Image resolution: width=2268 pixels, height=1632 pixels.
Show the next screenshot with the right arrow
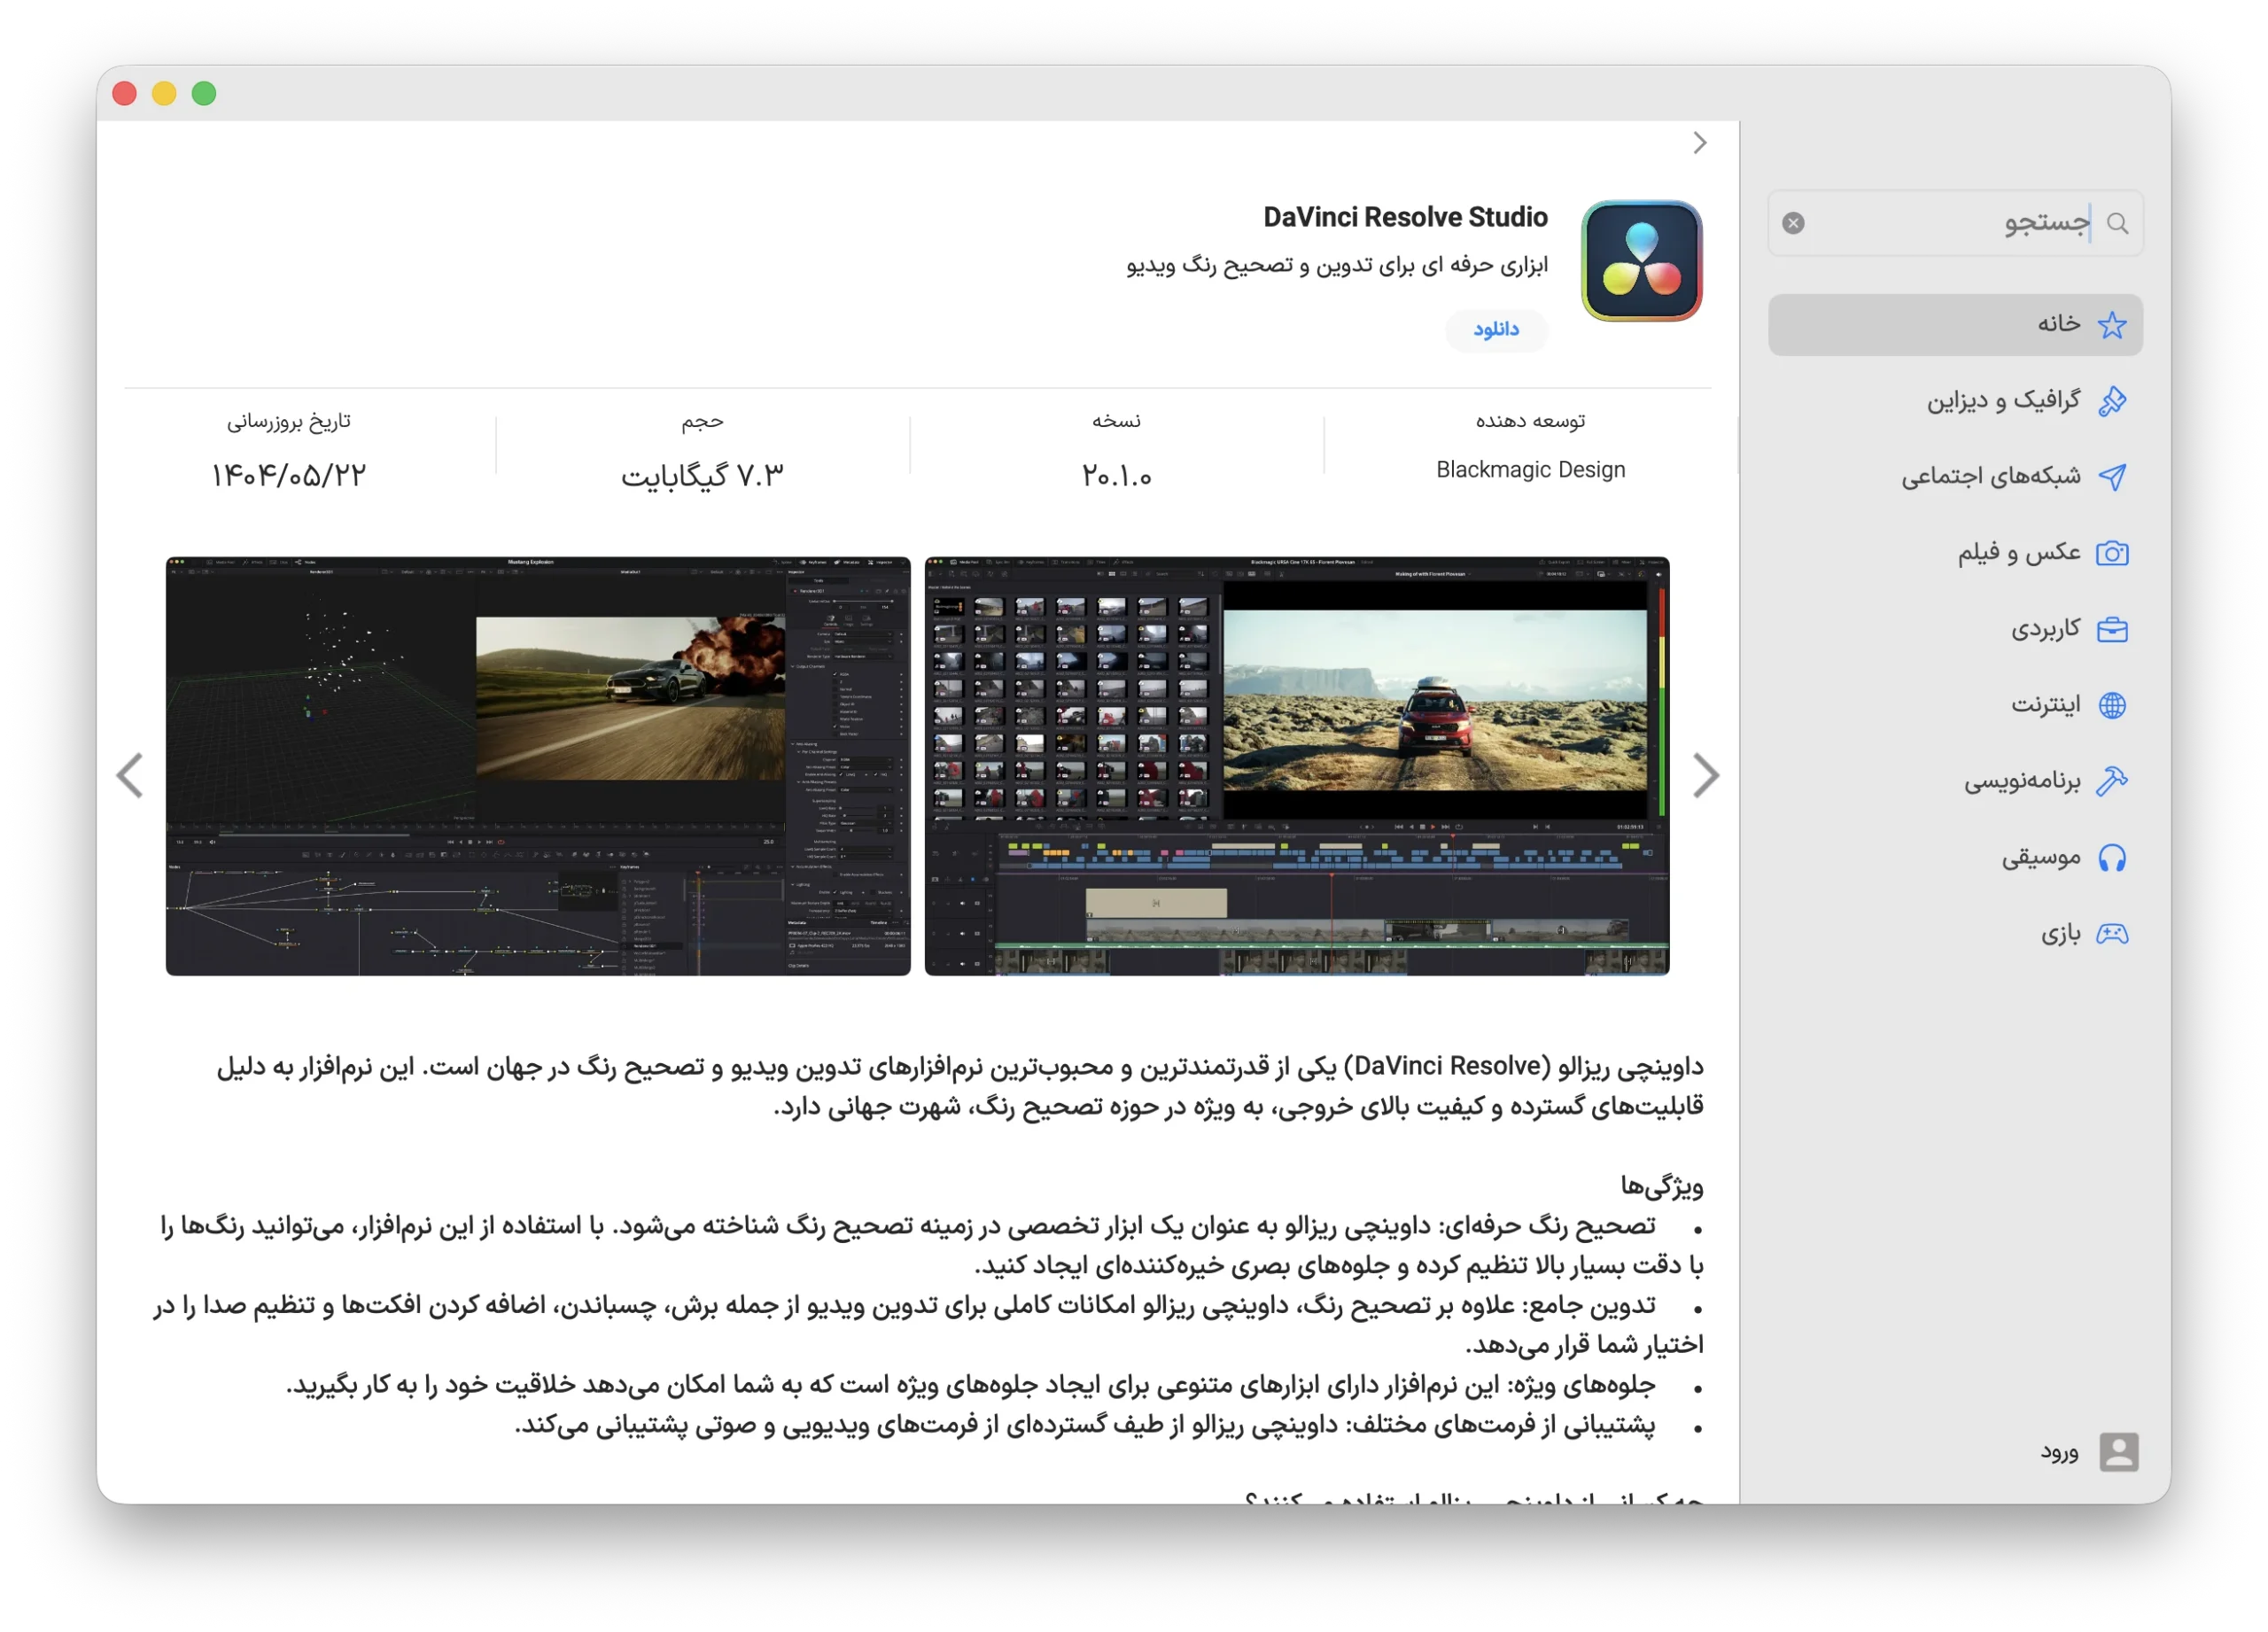click(1706, 775)
